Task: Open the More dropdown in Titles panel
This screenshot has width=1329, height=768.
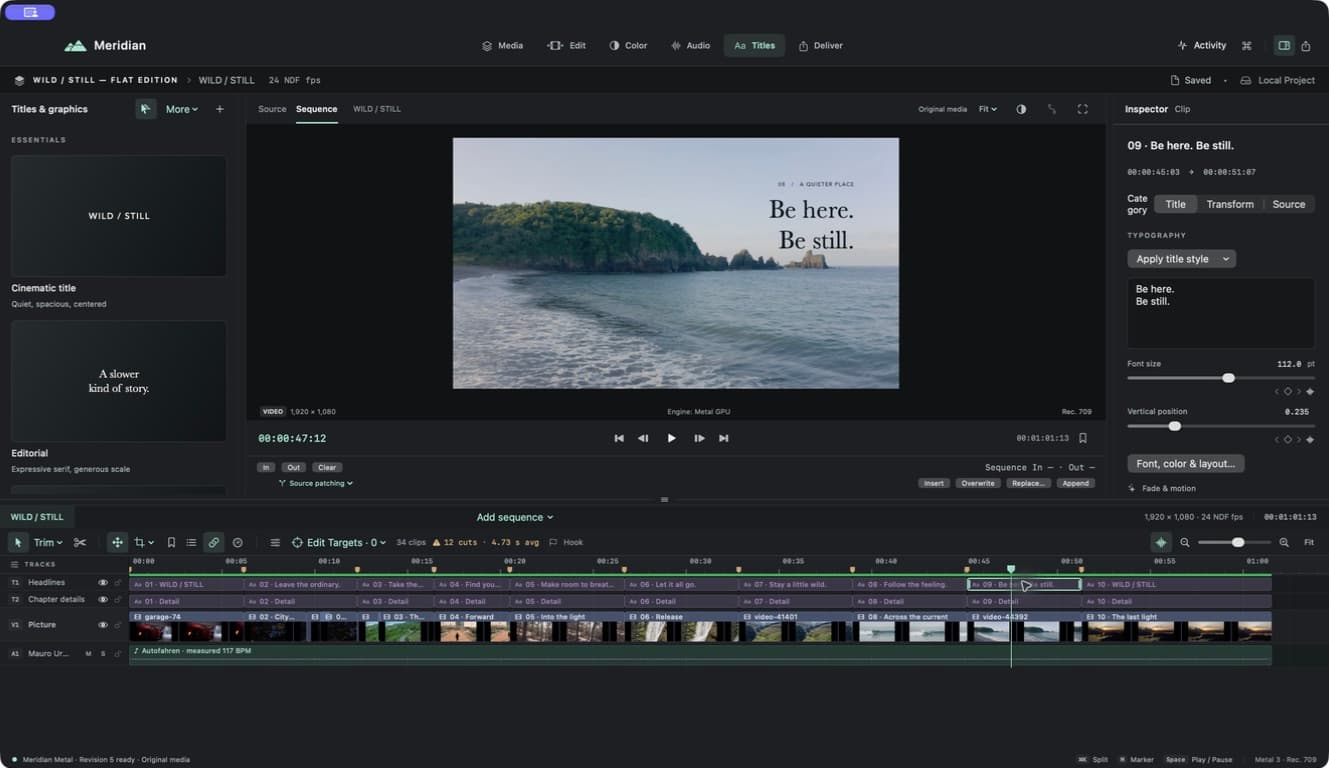Action: tap(182, 109)
